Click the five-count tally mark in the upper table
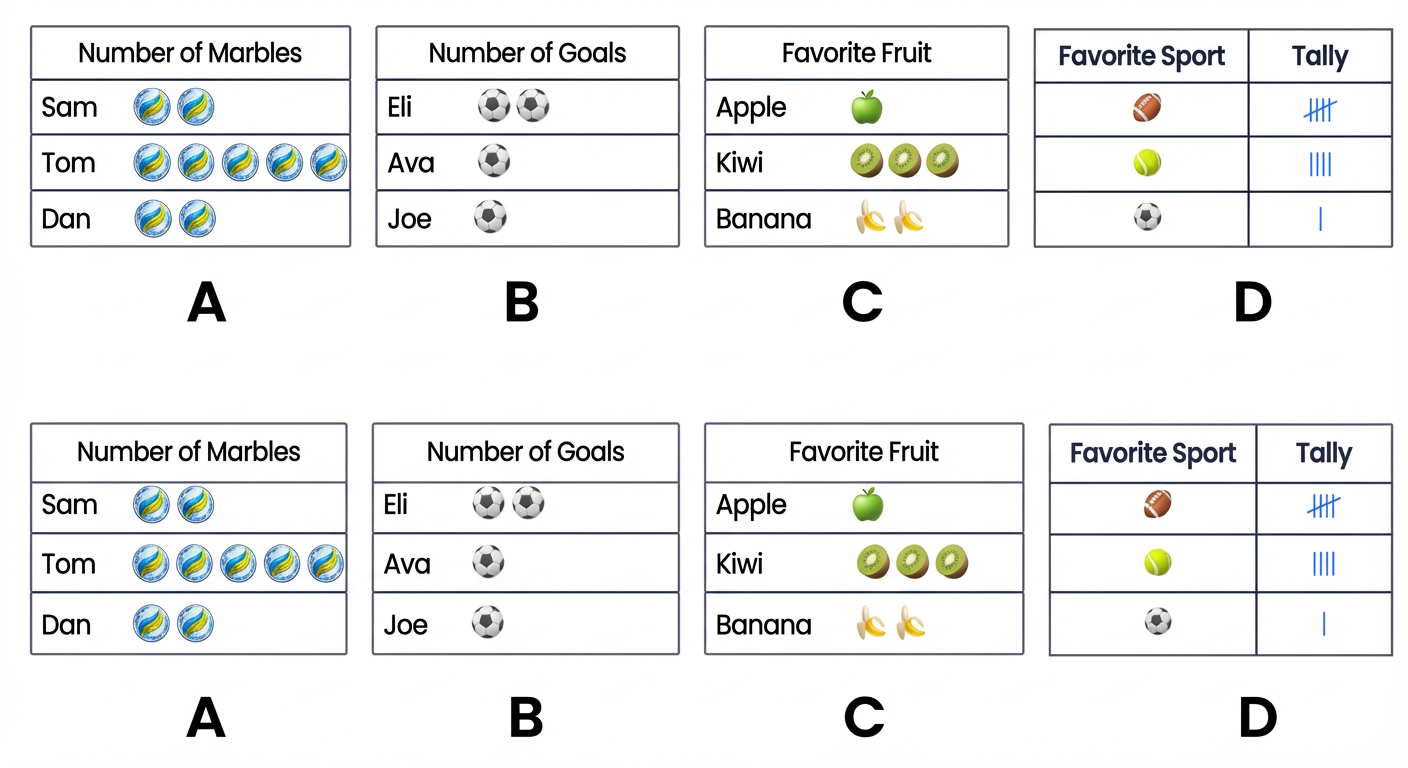This screenshot has width=1408, height=768. coord(1320,110)
